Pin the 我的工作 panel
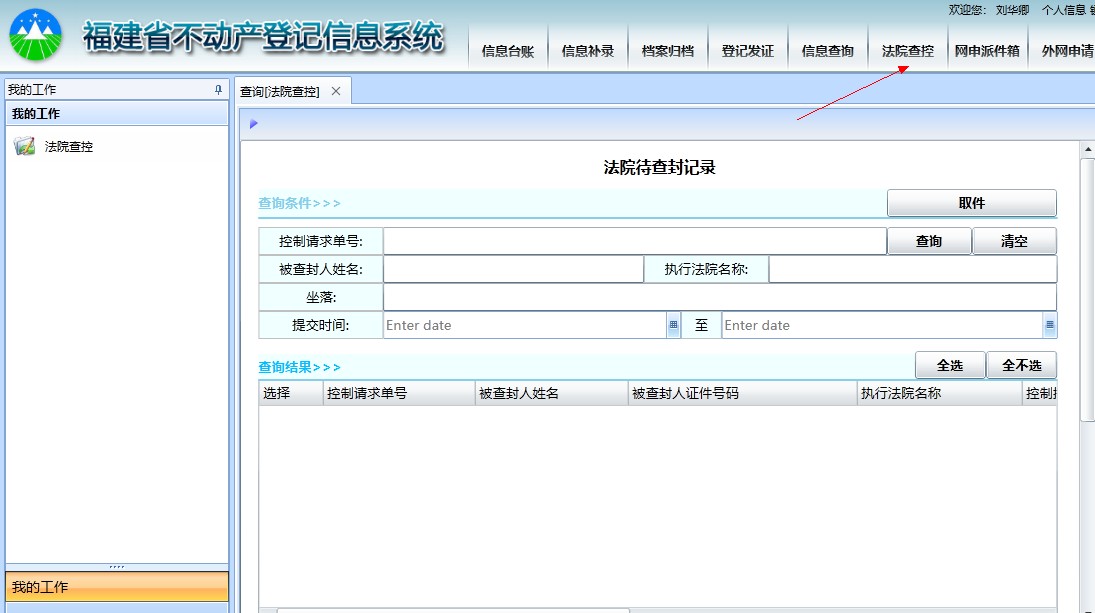1095x613 pixels. click(x=219, y=90)
